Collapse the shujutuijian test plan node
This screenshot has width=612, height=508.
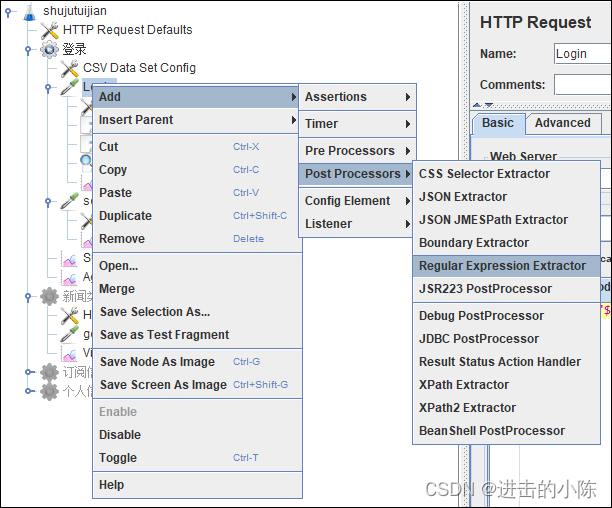pos(8,12)
